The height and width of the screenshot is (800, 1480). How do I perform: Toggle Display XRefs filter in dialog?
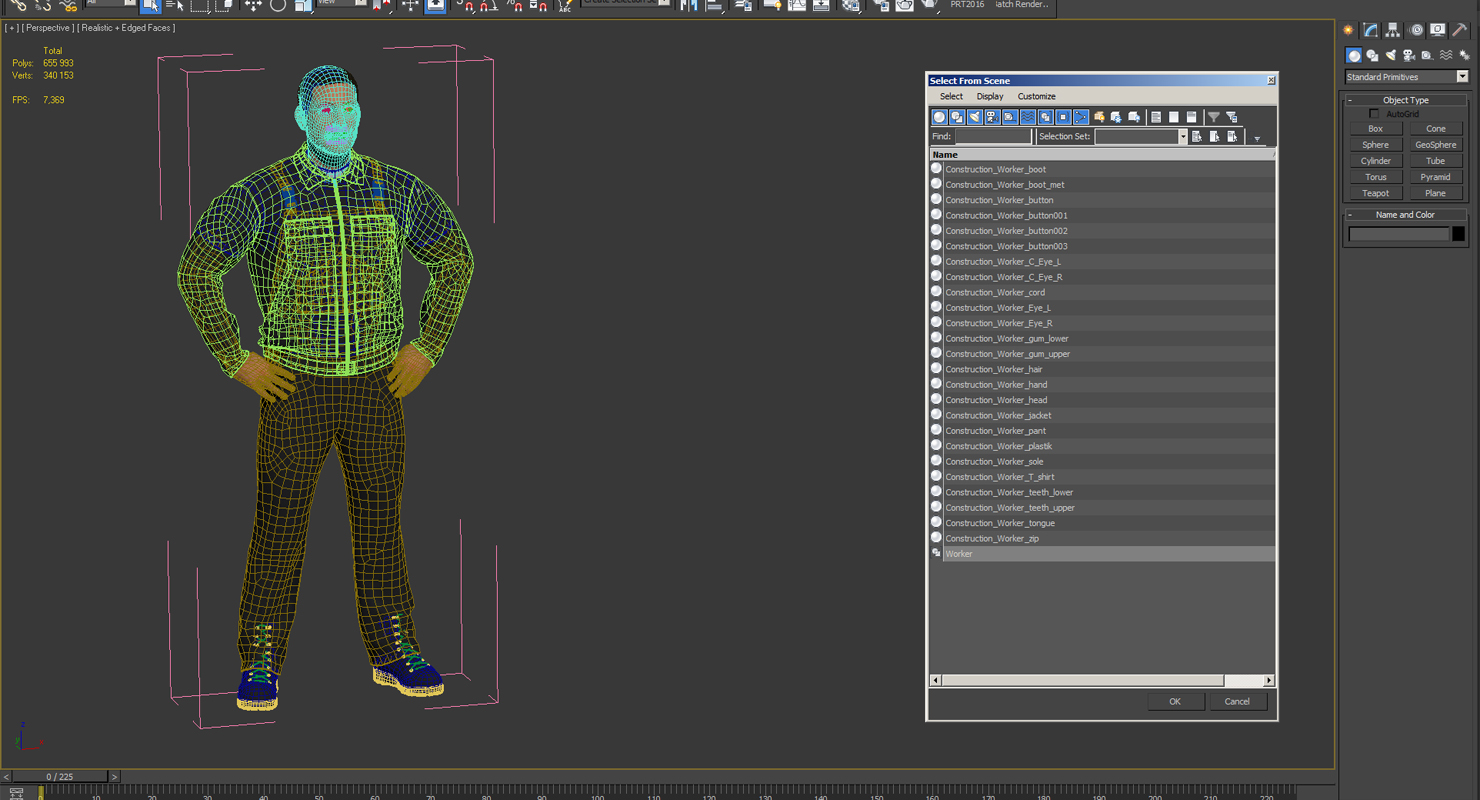[1063, 117]
